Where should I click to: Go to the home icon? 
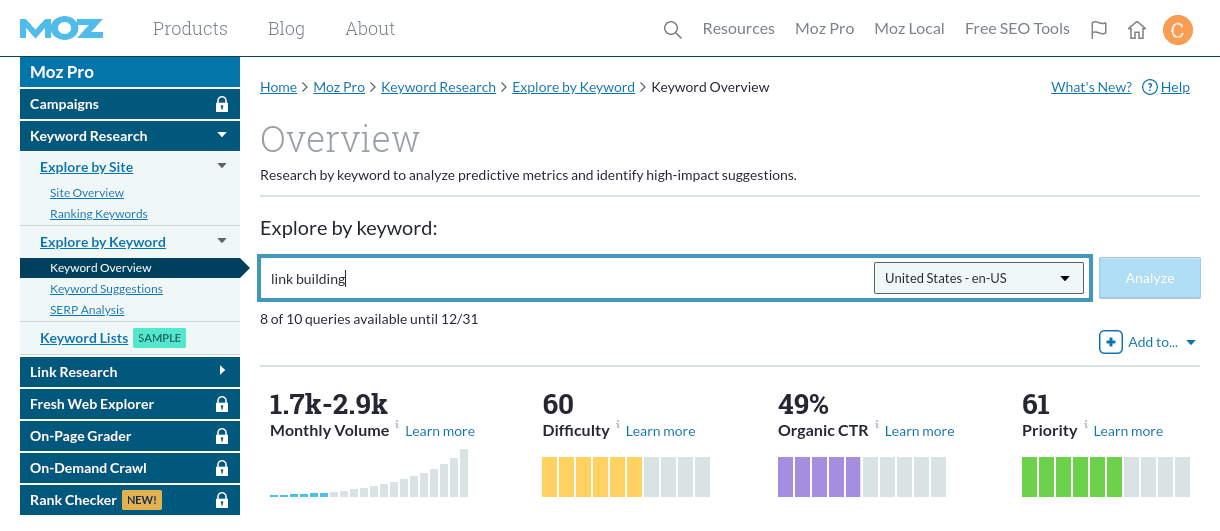1137,29
